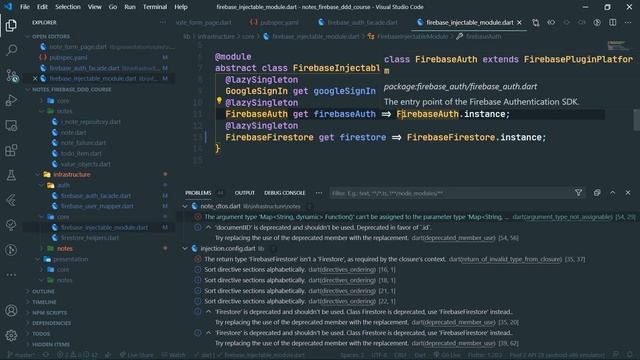Collapse note_dtos.dart problems group
The height and width of the screenshot is (360, 640).
click(185, 206)
